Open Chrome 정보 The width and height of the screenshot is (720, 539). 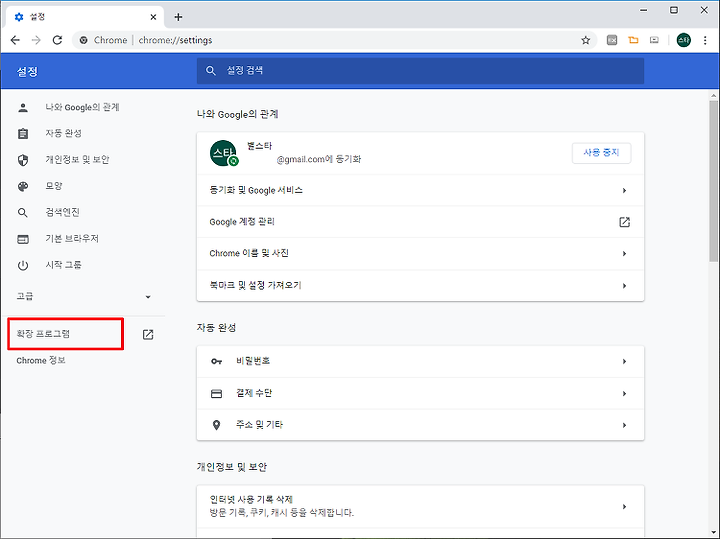(x=41, y=360)
